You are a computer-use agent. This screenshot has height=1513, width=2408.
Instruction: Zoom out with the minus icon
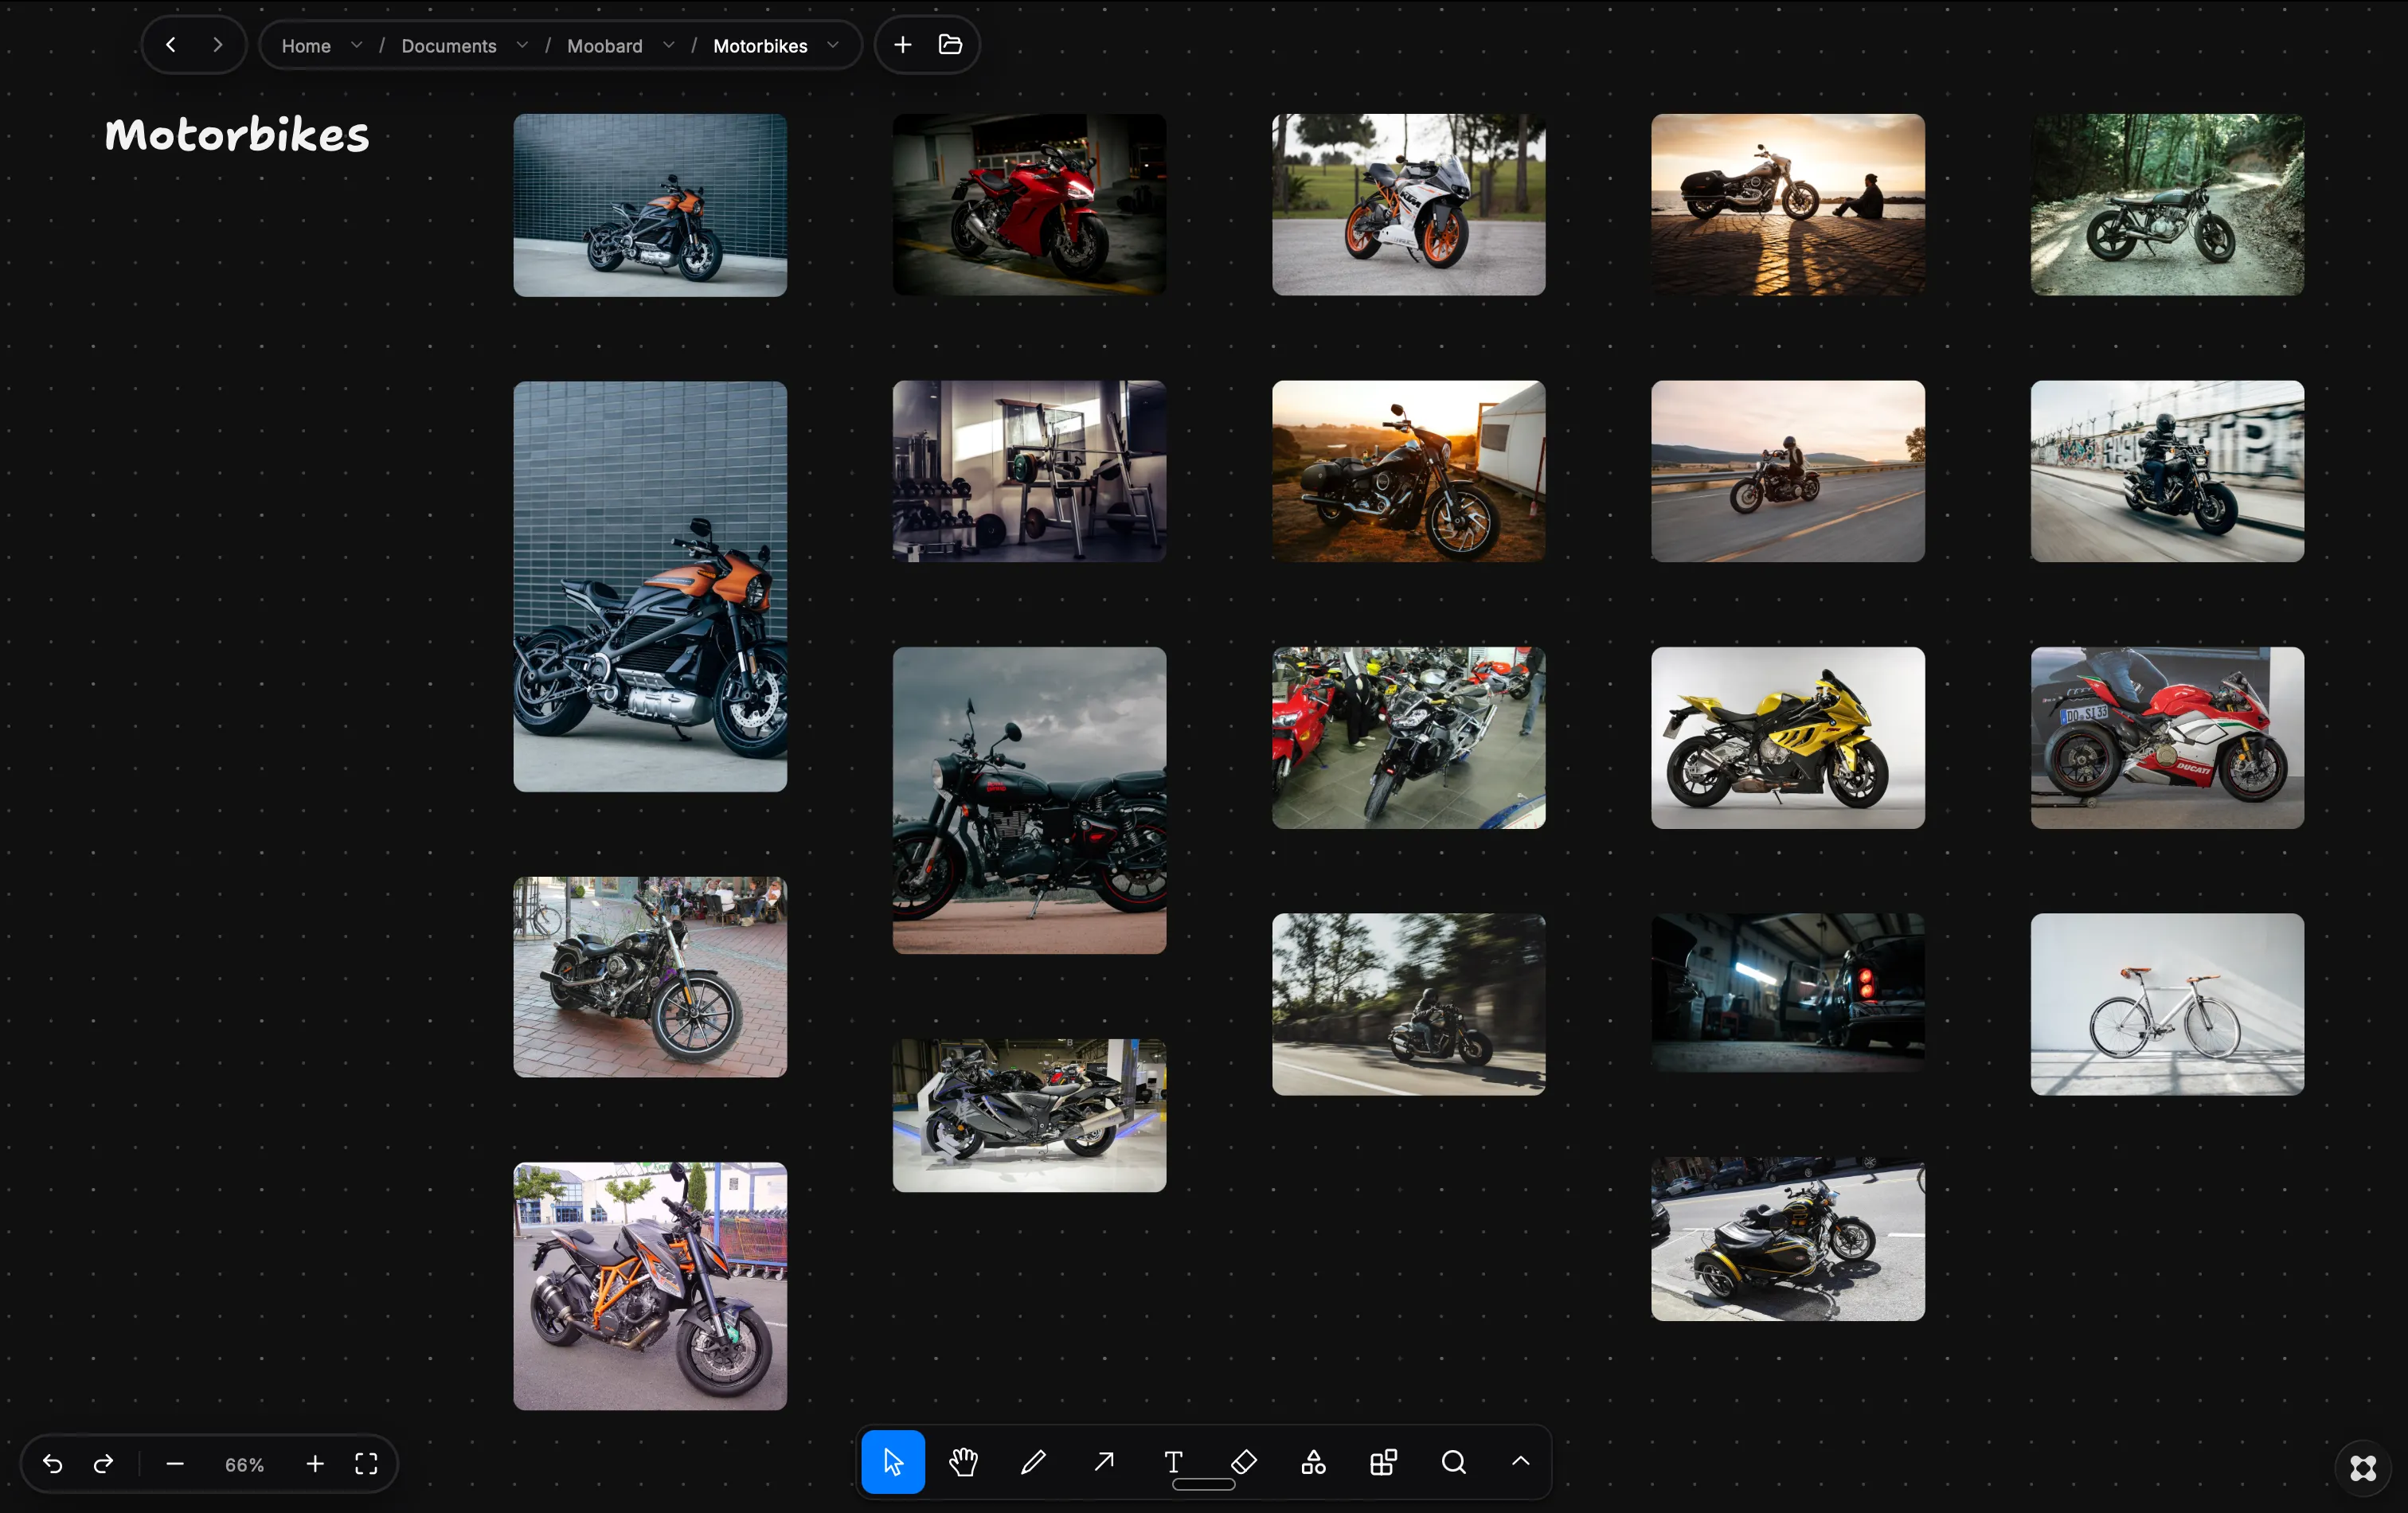[175, 1464]
